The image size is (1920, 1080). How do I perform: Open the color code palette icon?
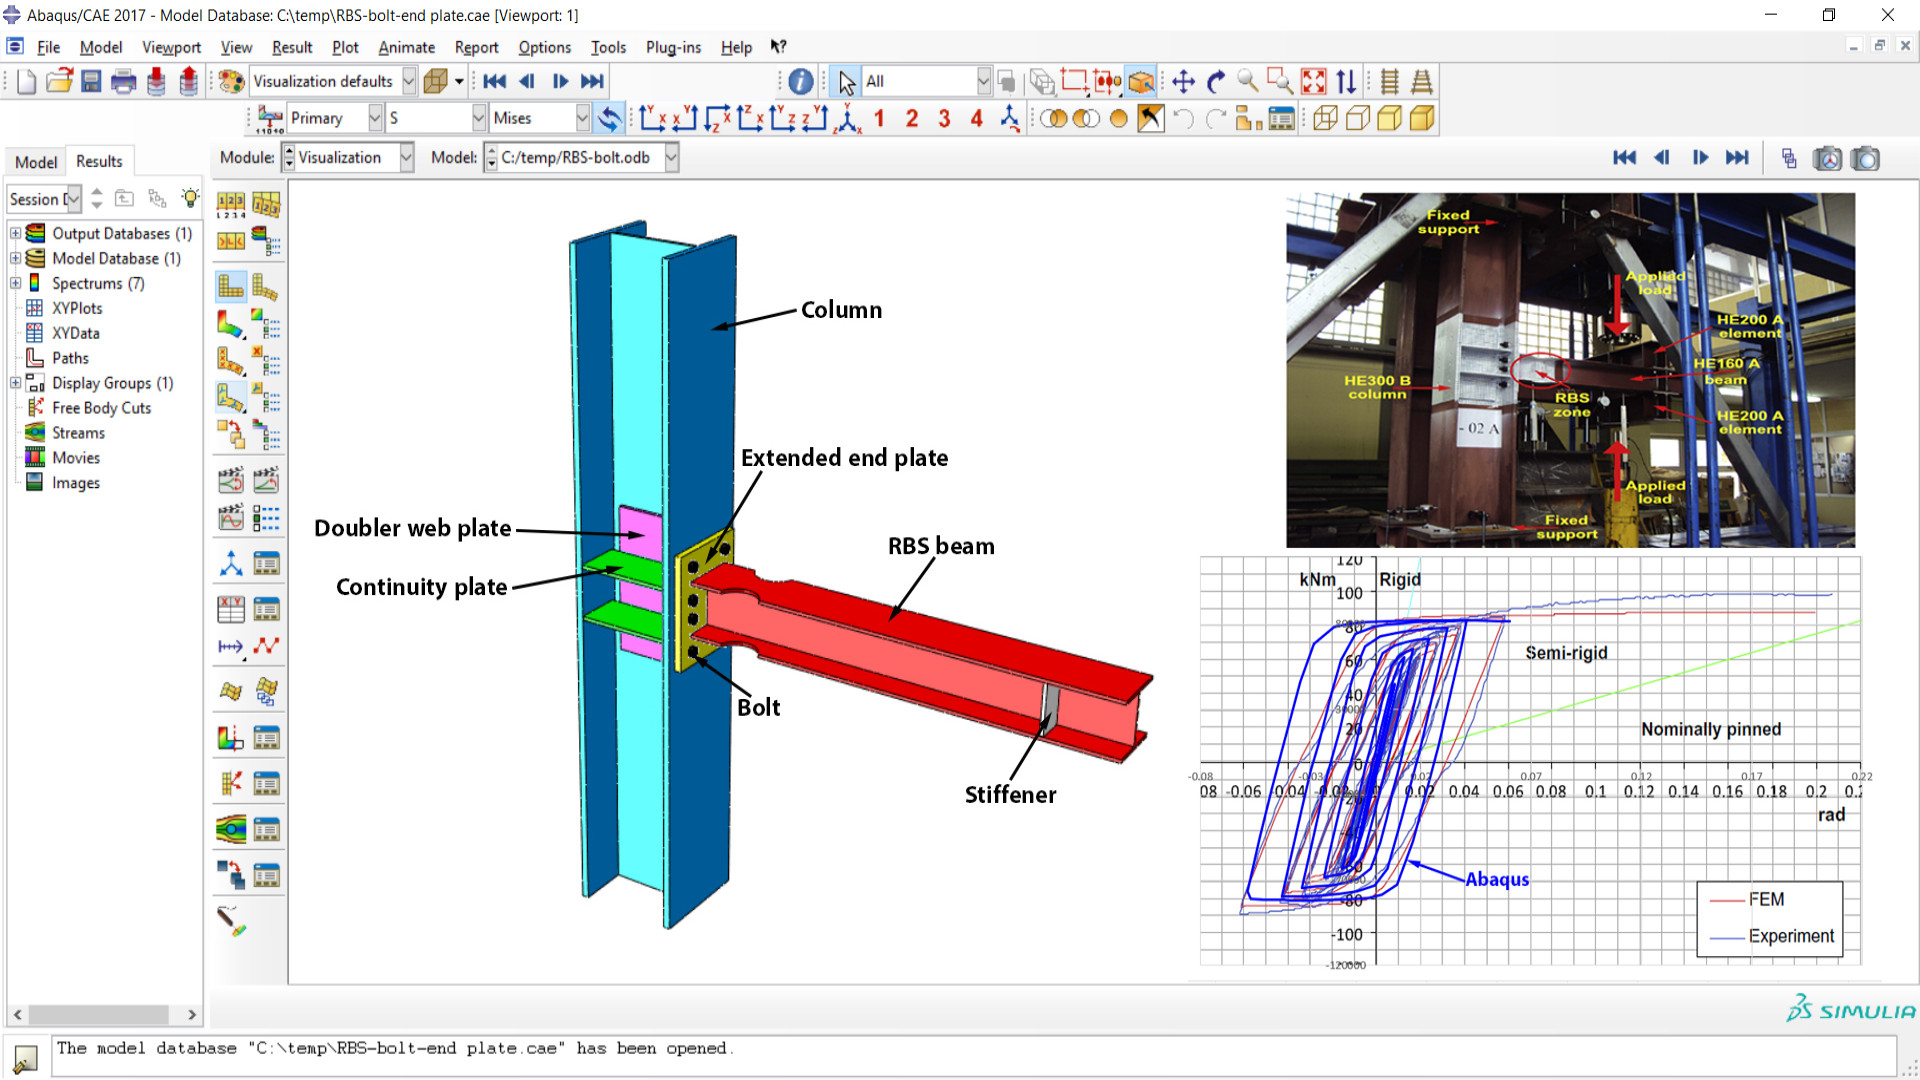231,82
